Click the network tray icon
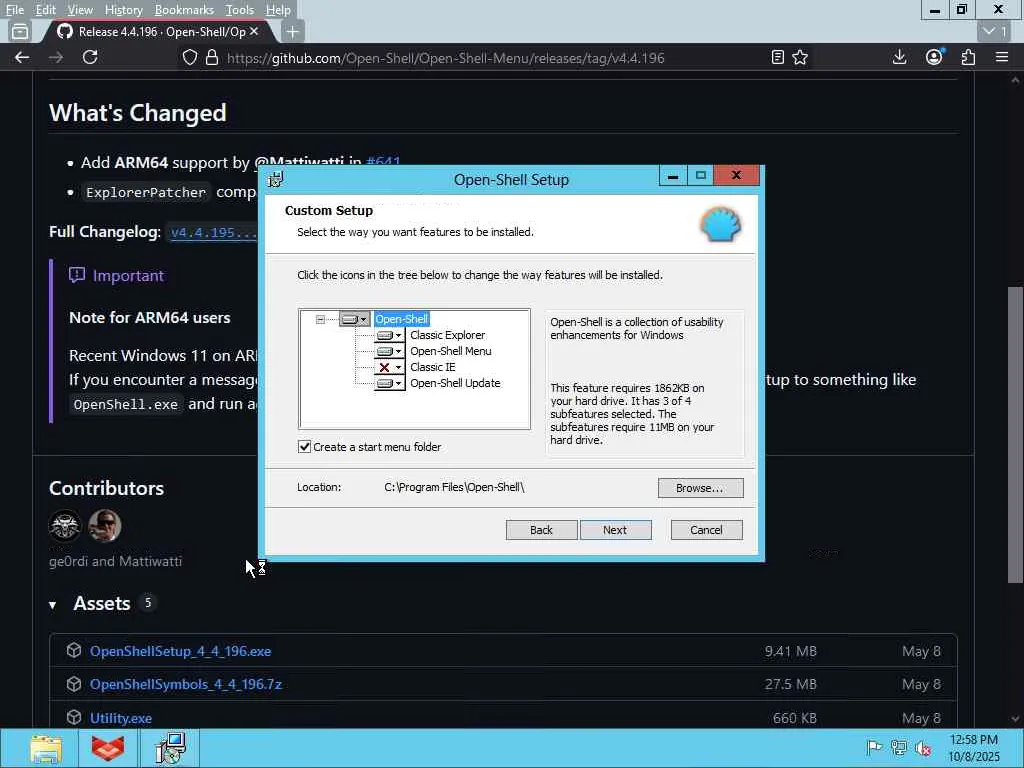The height and width of the screenshot is (768, 1024). (899, 748)
